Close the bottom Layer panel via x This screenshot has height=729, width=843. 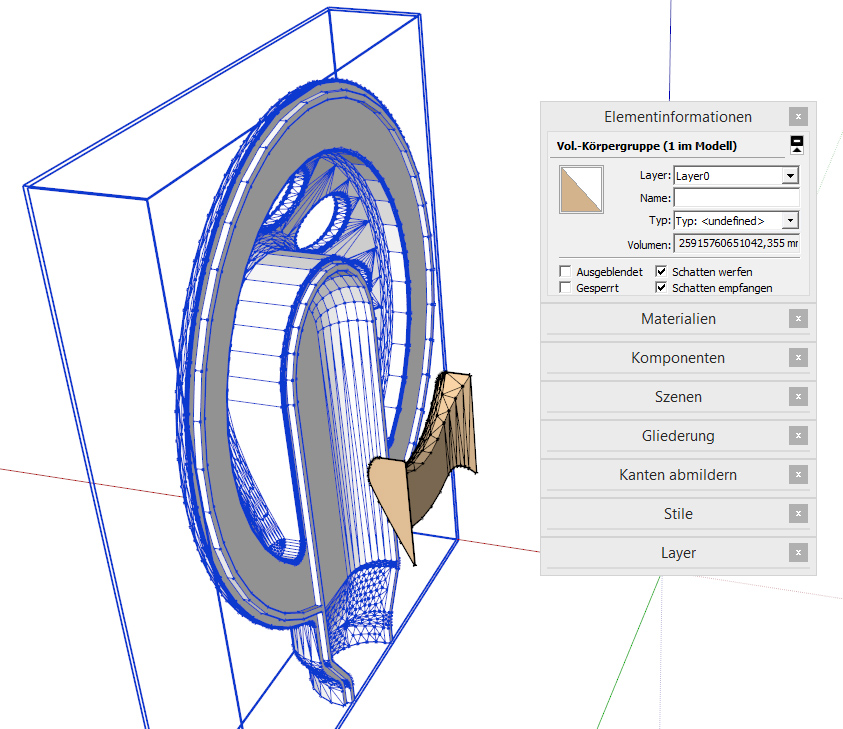coord(797,553)
